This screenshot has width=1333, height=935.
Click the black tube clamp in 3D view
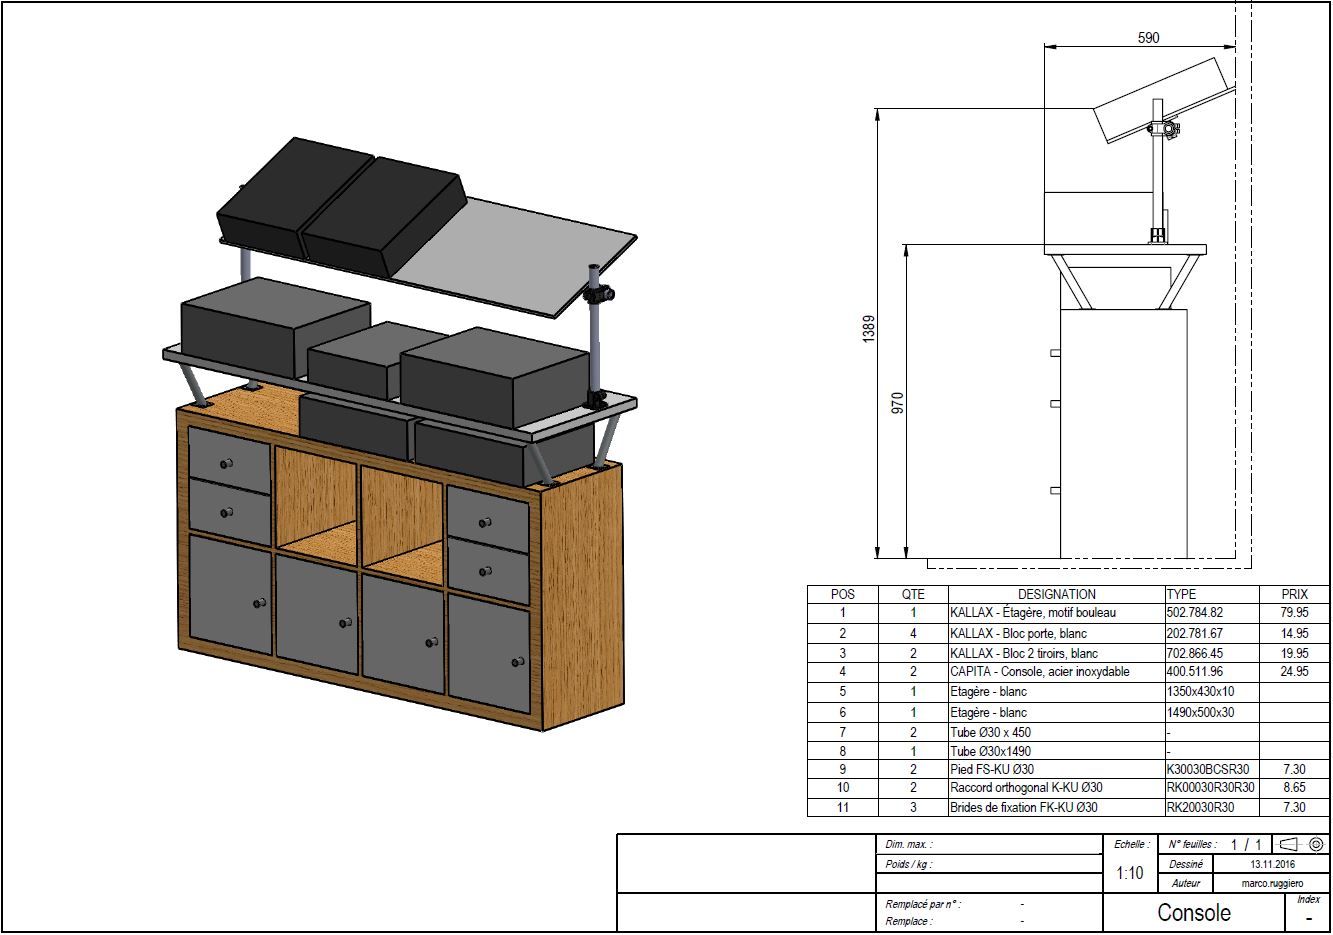coord(602,296)
